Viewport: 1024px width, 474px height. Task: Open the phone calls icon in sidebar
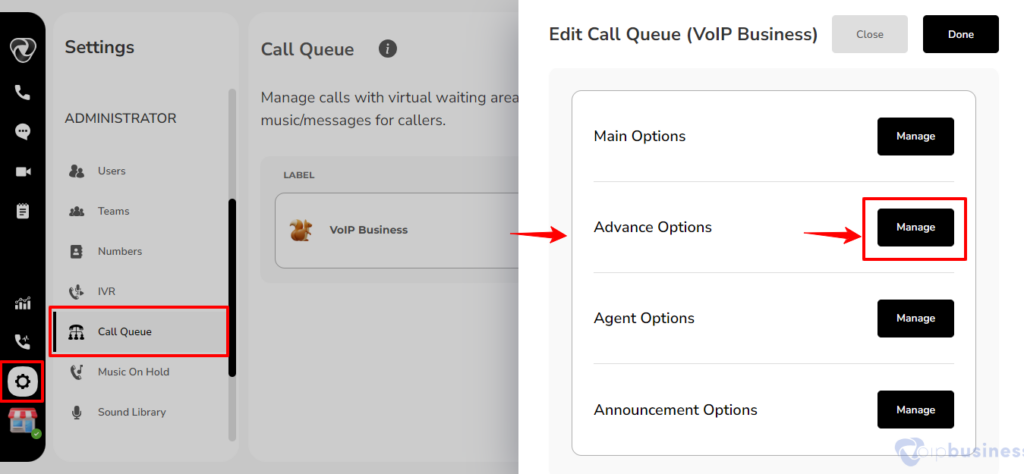click(22, 93)
